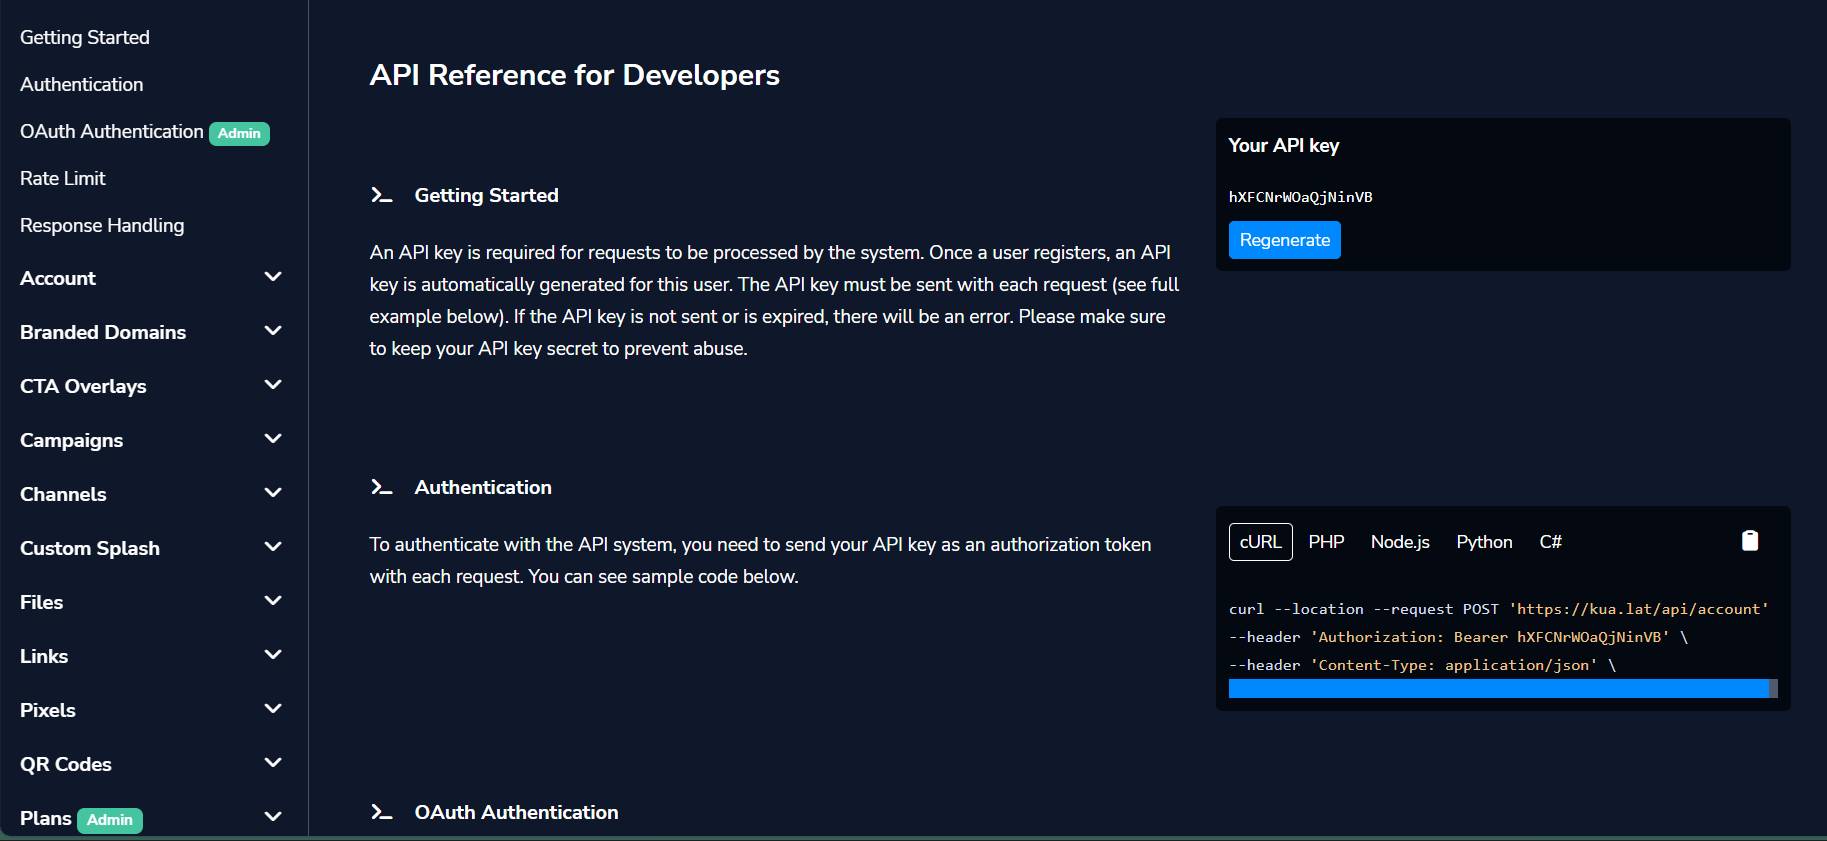Expand the Pixels sidebar group
This screenshot has height=841, width=1827.
pyautogui.click(x=272, y=709)
